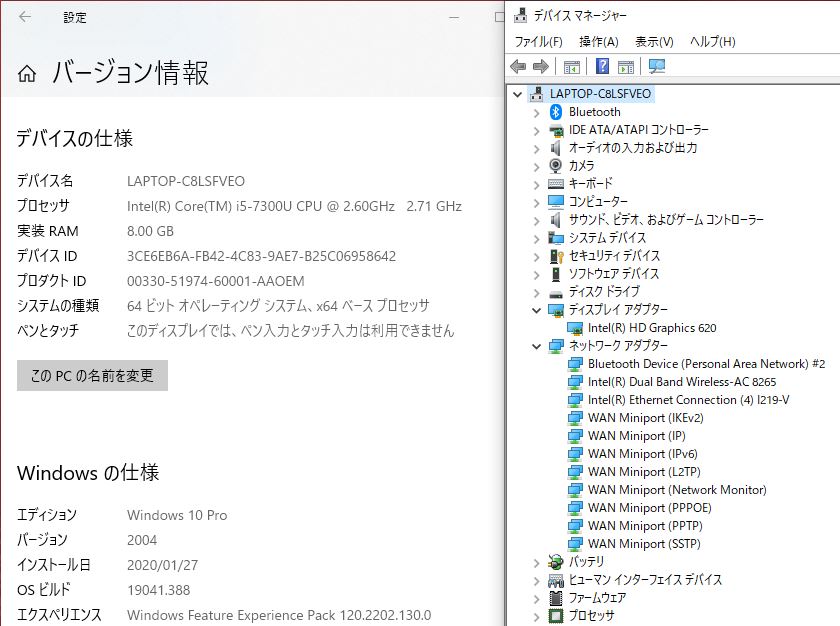Viewport: 840px width, 626px height.
Task: Select the WAN Miniport (PPPOE) entry
Action: [651, 508]
